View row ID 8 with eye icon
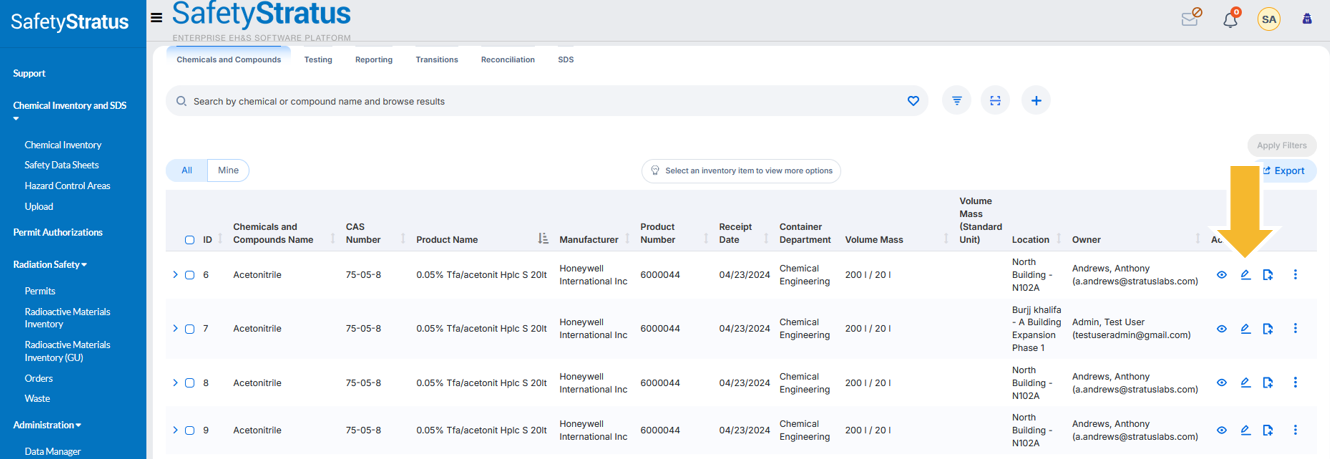This screenshot has height=459, width=1330. (1221, 383)
